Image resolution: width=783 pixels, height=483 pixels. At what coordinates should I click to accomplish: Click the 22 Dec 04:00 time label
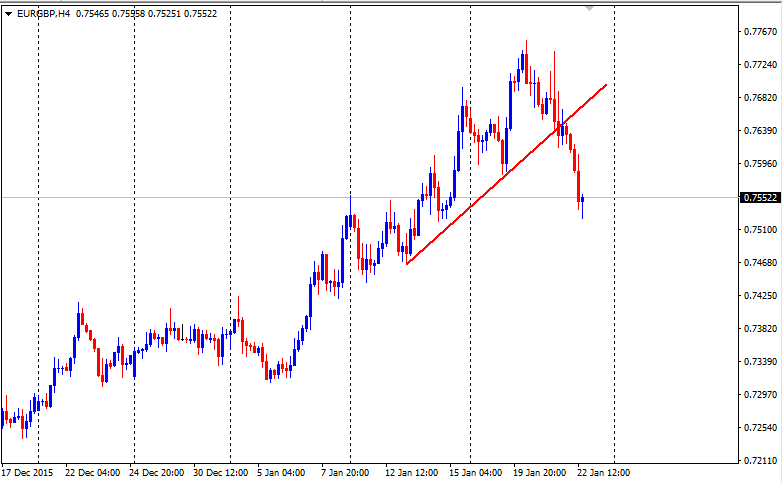92,473
